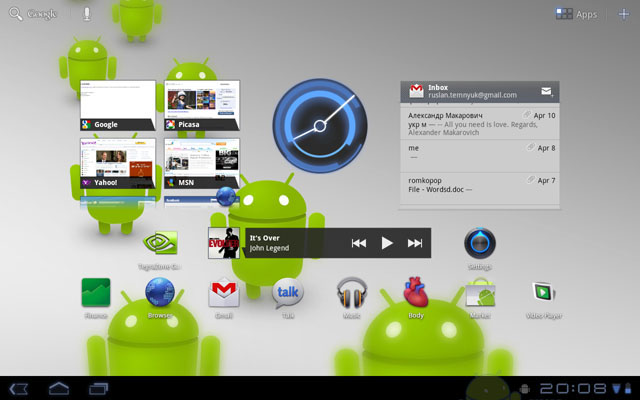Open email from Александр Макарович dated Apr 10
This screenshot has height=400, width=640.
(480, 124)
